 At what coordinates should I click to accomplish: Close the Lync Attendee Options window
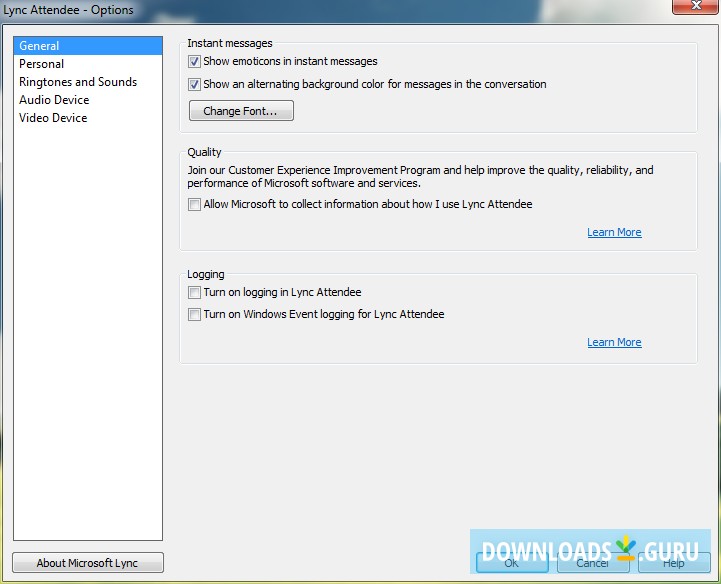coord(695,6)
